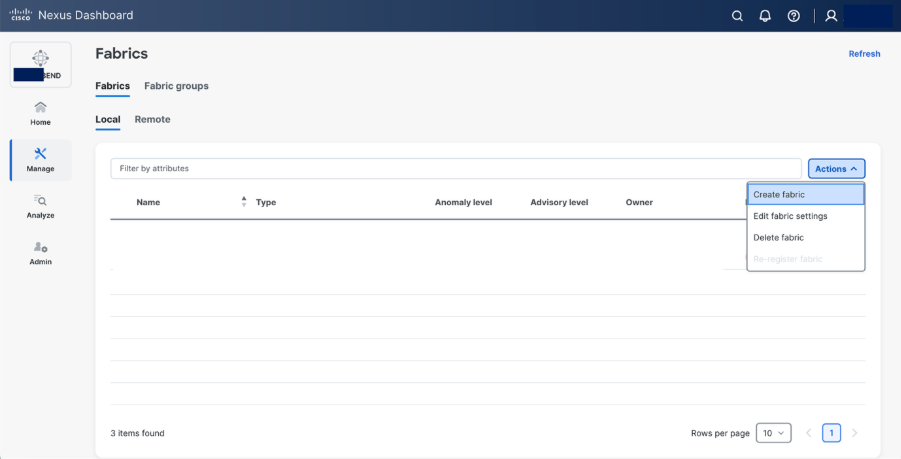The width and height of the screenshot is (901, 459).
Task: Click the Cisco logo
Action: click(x=21, y=14)
